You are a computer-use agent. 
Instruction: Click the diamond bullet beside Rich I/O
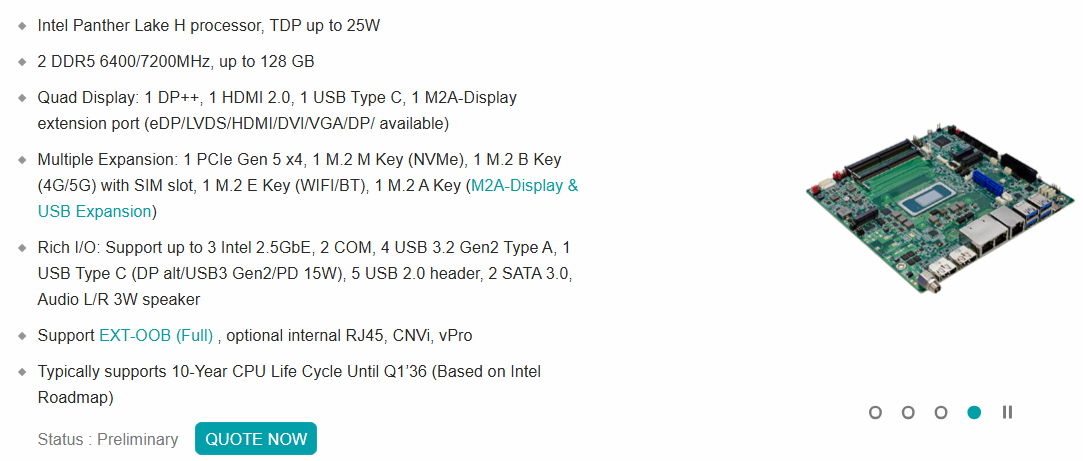pos(23,247)
